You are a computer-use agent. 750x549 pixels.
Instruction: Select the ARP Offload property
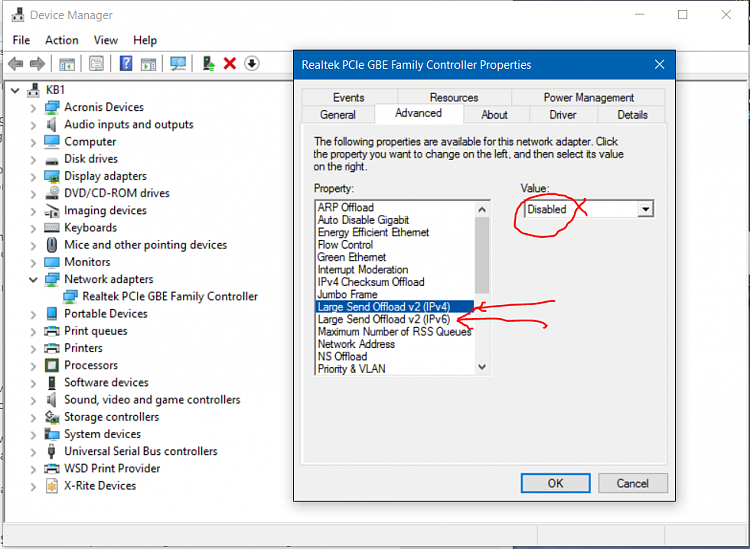pyautogui.click(x=345, y=207)
